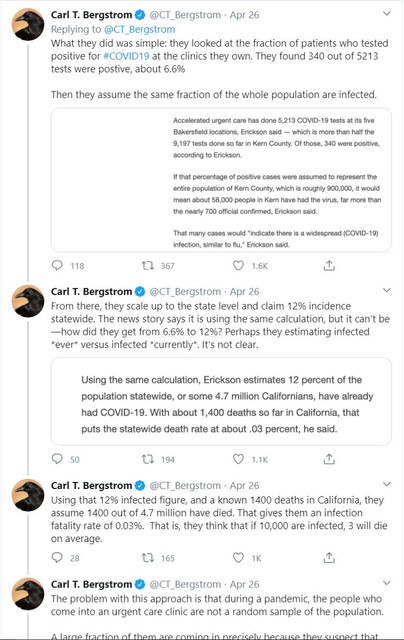Viewport: 404px width, 640px height.
Task: Like the tweet with 1.6K likes
Action: (x=238, y=266)
